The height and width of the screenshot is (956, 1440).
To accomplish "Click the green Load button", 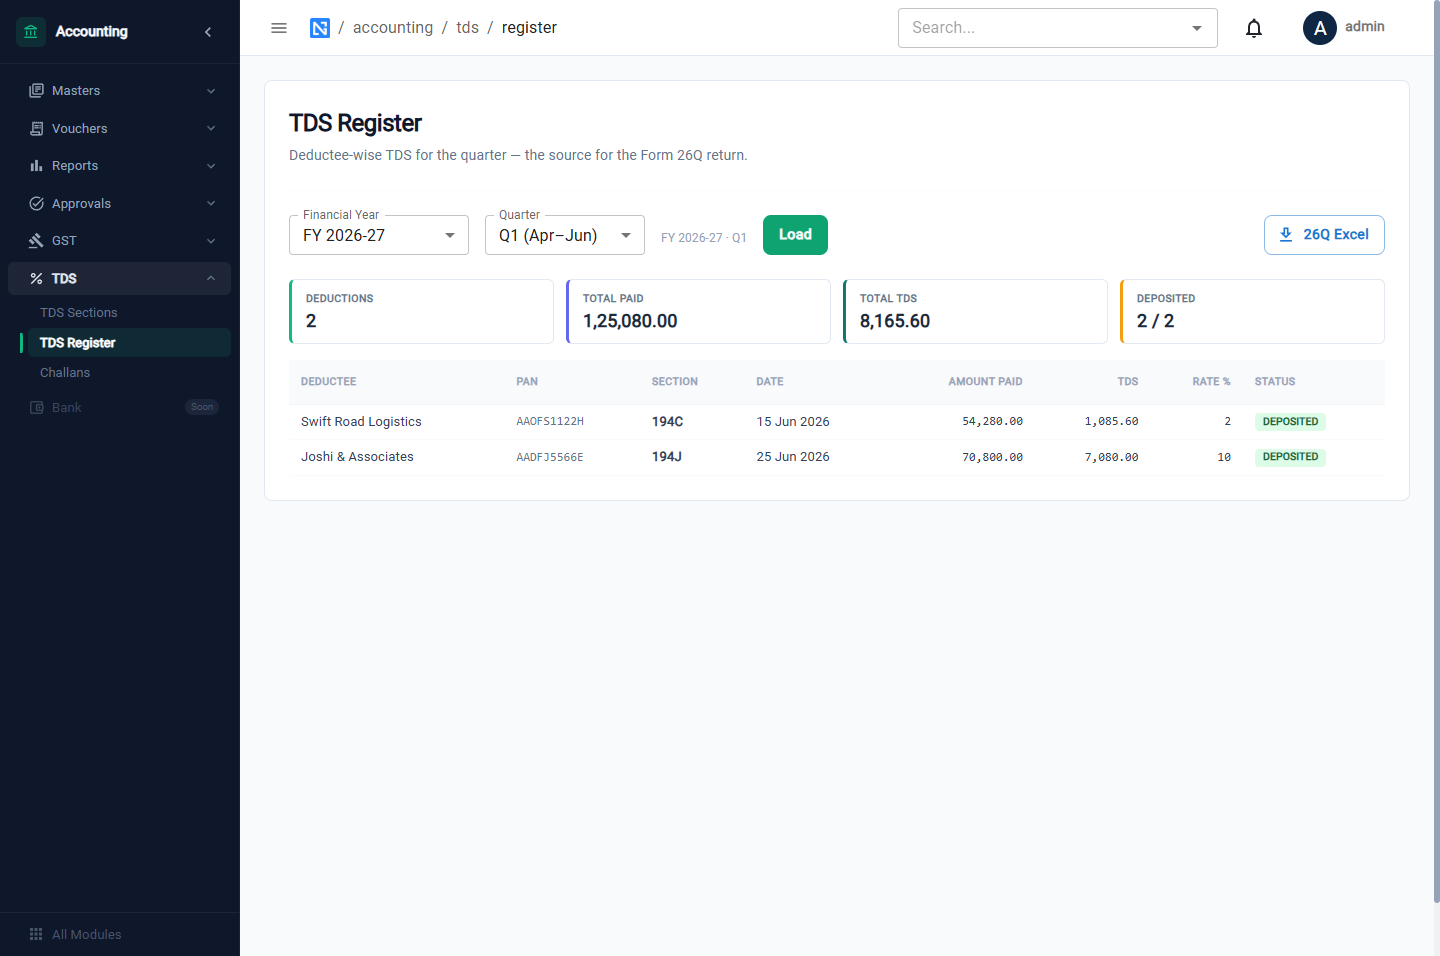I will [x=795, y=235].
